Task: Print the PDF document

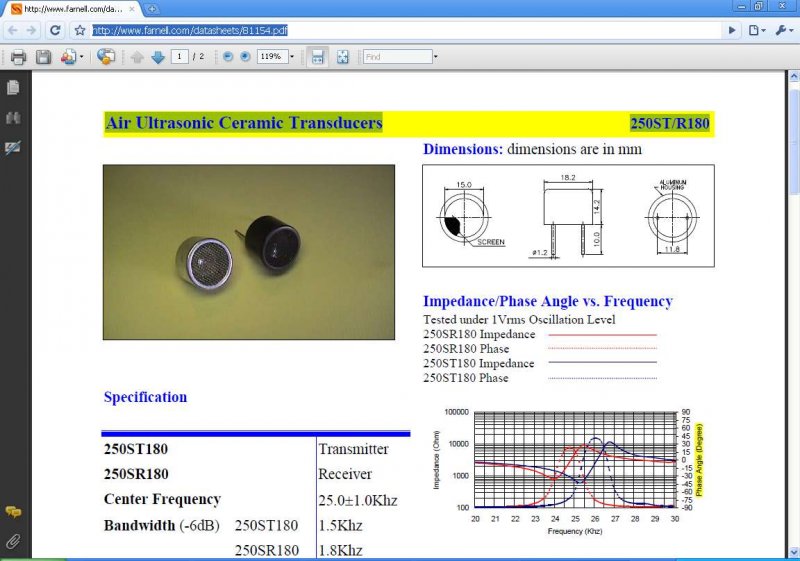Action: (x=18, y=57)
